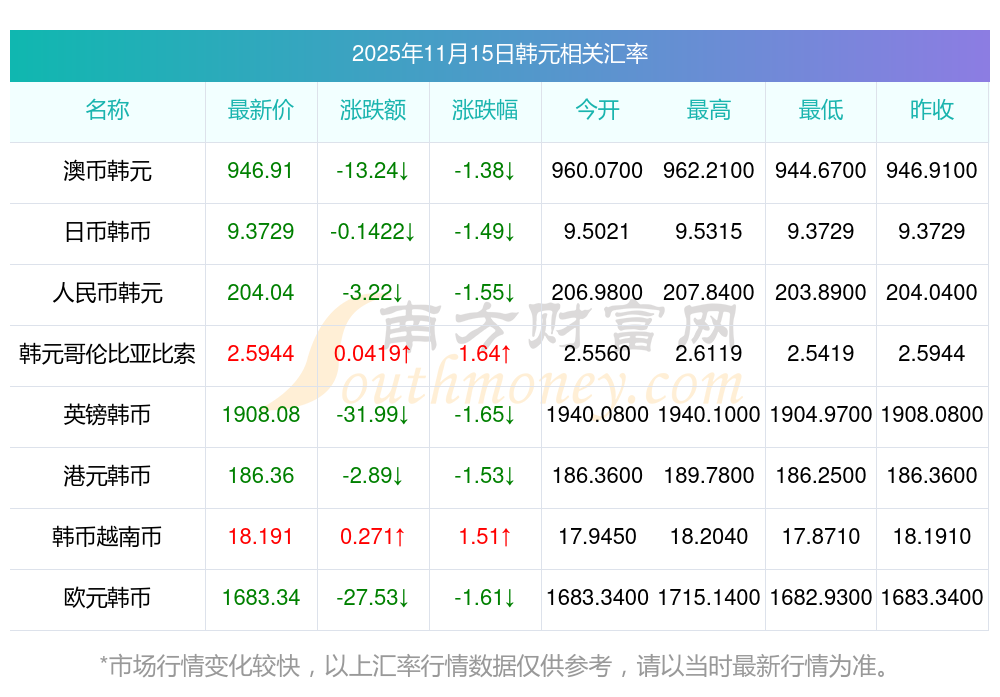
Task: Click opening price 960.0700
Action: 597,170
